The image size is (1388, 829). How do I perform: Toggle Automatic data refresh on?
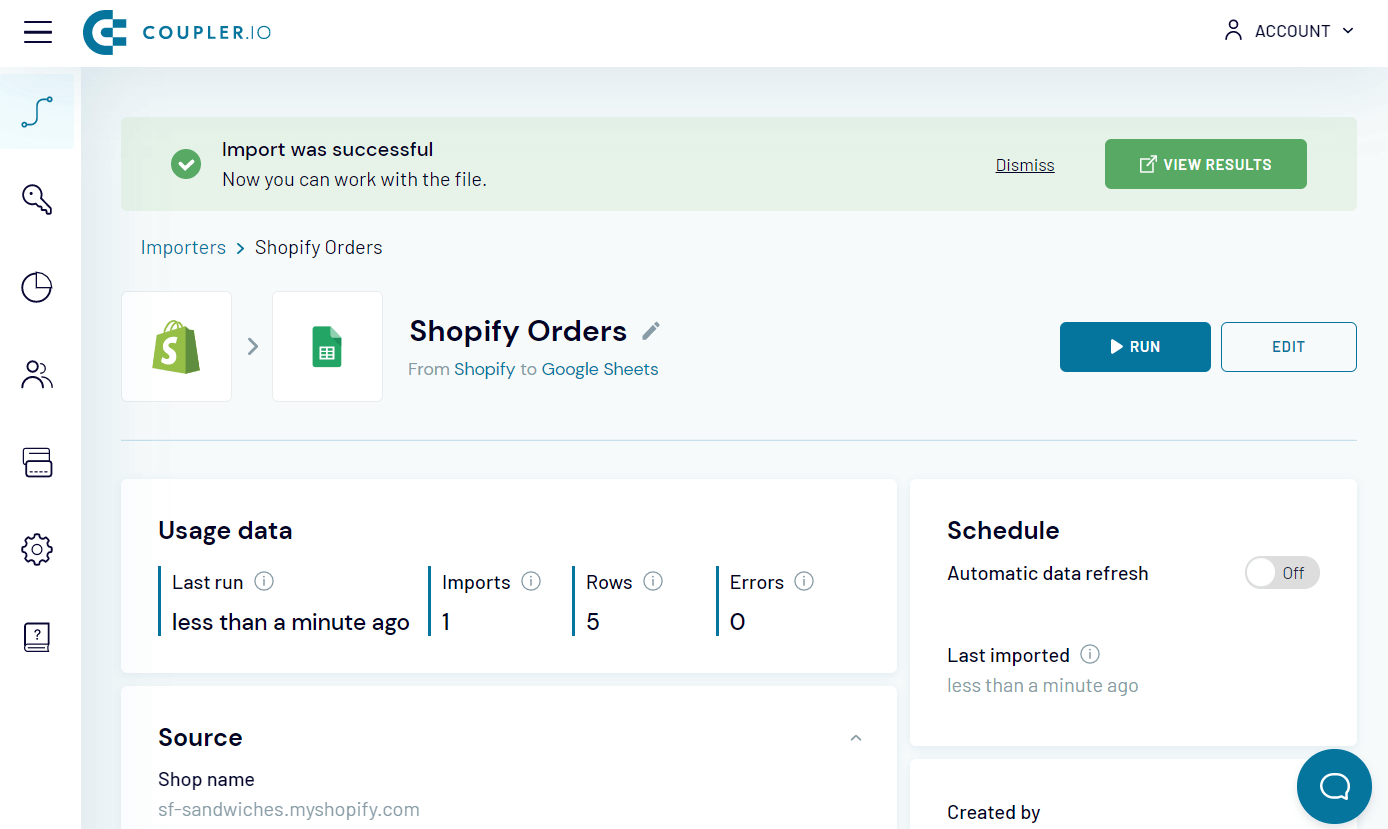click(1282, 572)
